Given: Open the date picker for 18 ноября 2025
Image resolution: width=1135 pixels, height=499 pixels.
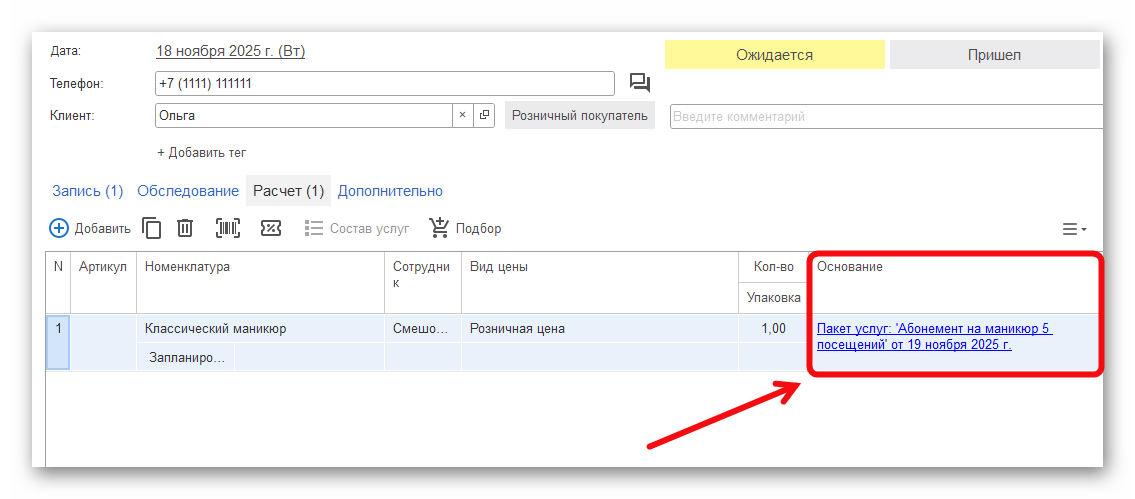Looking at the screenshot, I should pyautogui.click(x=230, y=51).
